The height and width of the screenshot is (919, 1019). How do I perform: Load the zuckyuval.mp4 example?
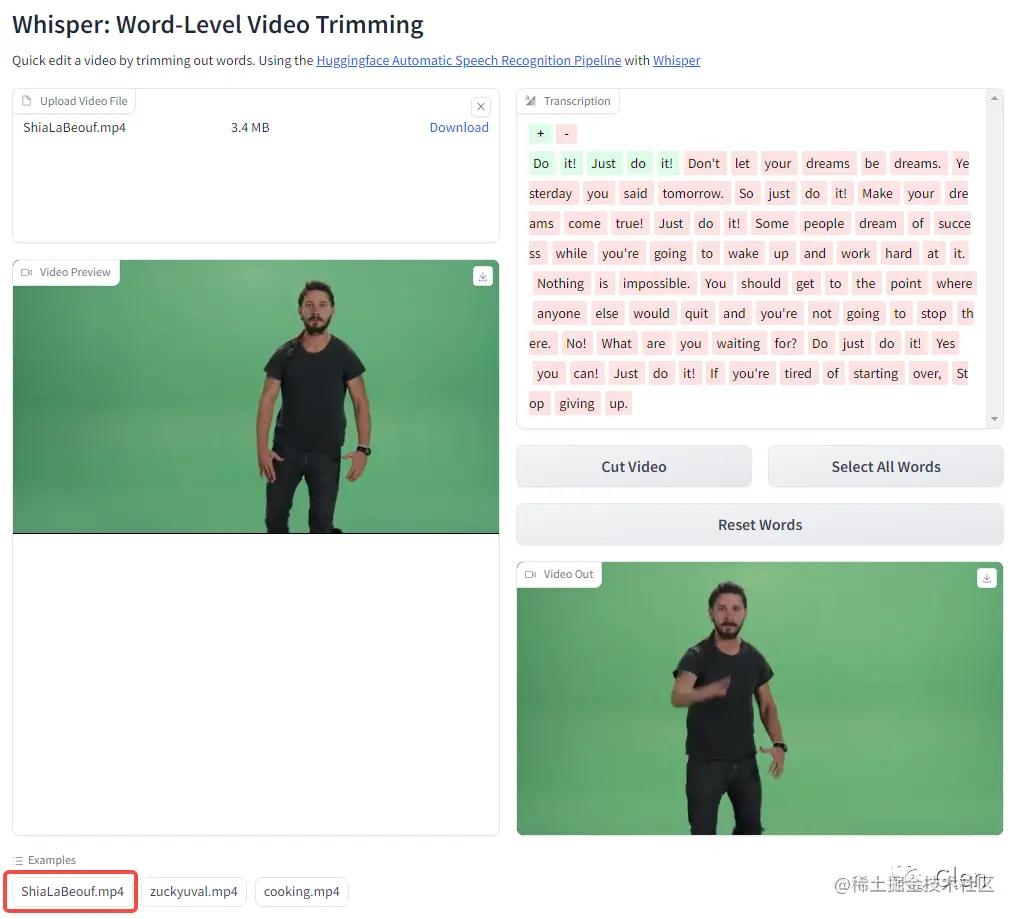(194, 892)
